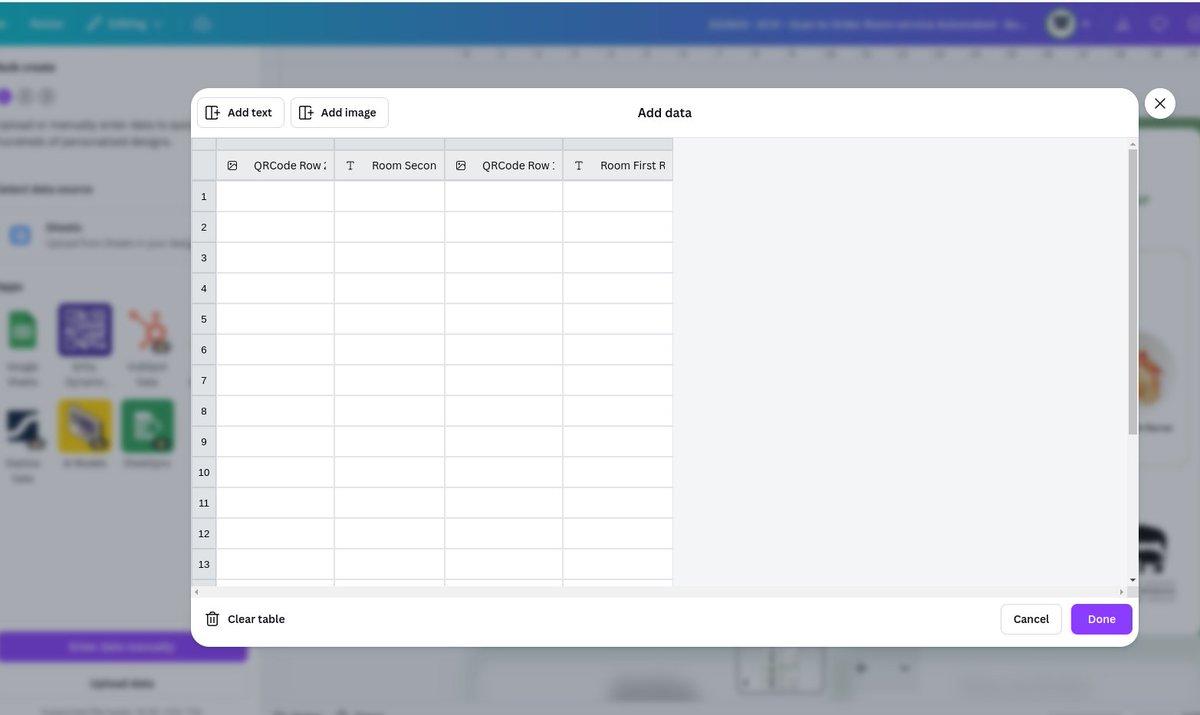Select row 7 header
The width and height of the screenshot is (1200, 715).
click(204, 381)
